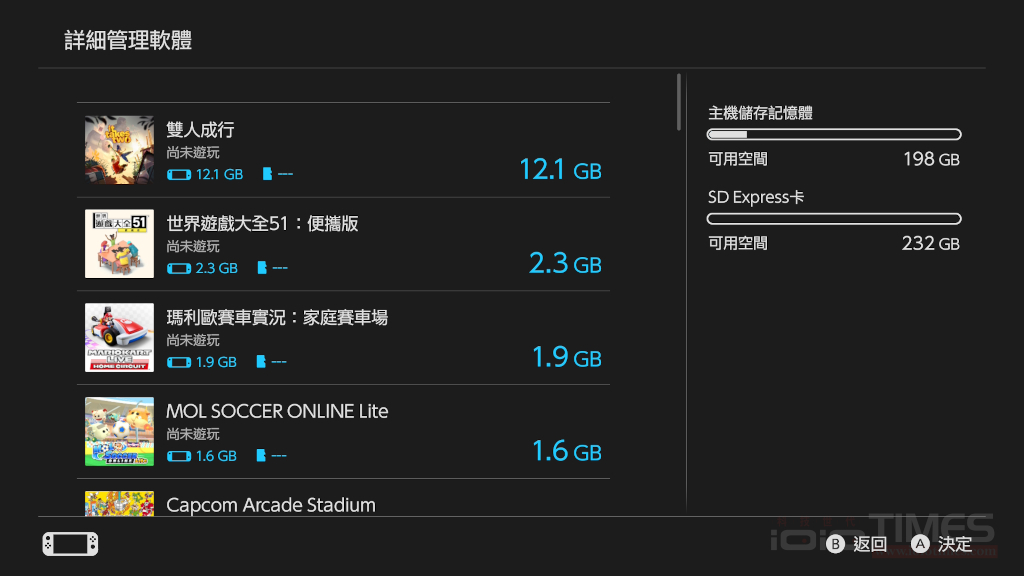The width and height of the screenshot is (1024, 576).
Task: Click the save data icon for 世界遊戲大全51
Action: [261, 267]
